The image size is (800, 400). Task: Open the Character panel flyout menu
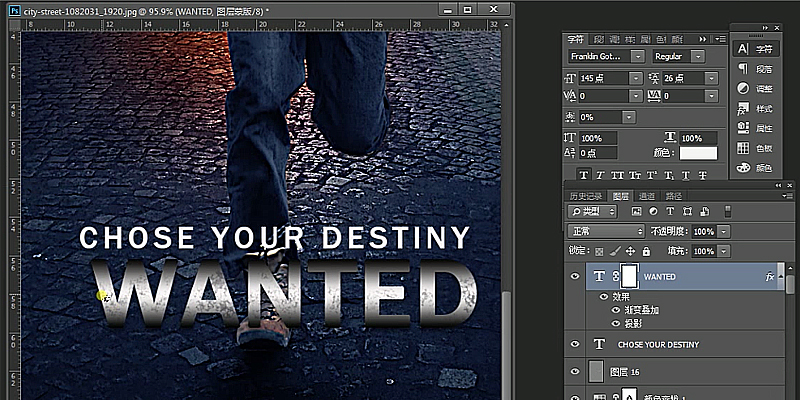point(720,39)
